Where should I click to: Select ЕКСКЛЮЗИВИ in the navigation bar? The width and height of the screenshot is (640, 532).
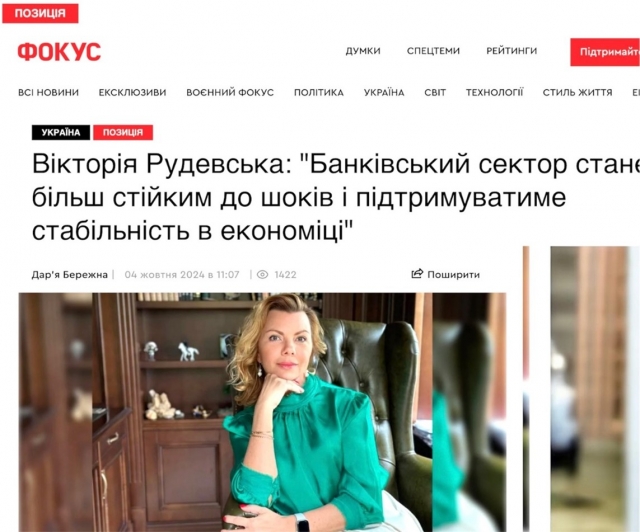[132, 93]
